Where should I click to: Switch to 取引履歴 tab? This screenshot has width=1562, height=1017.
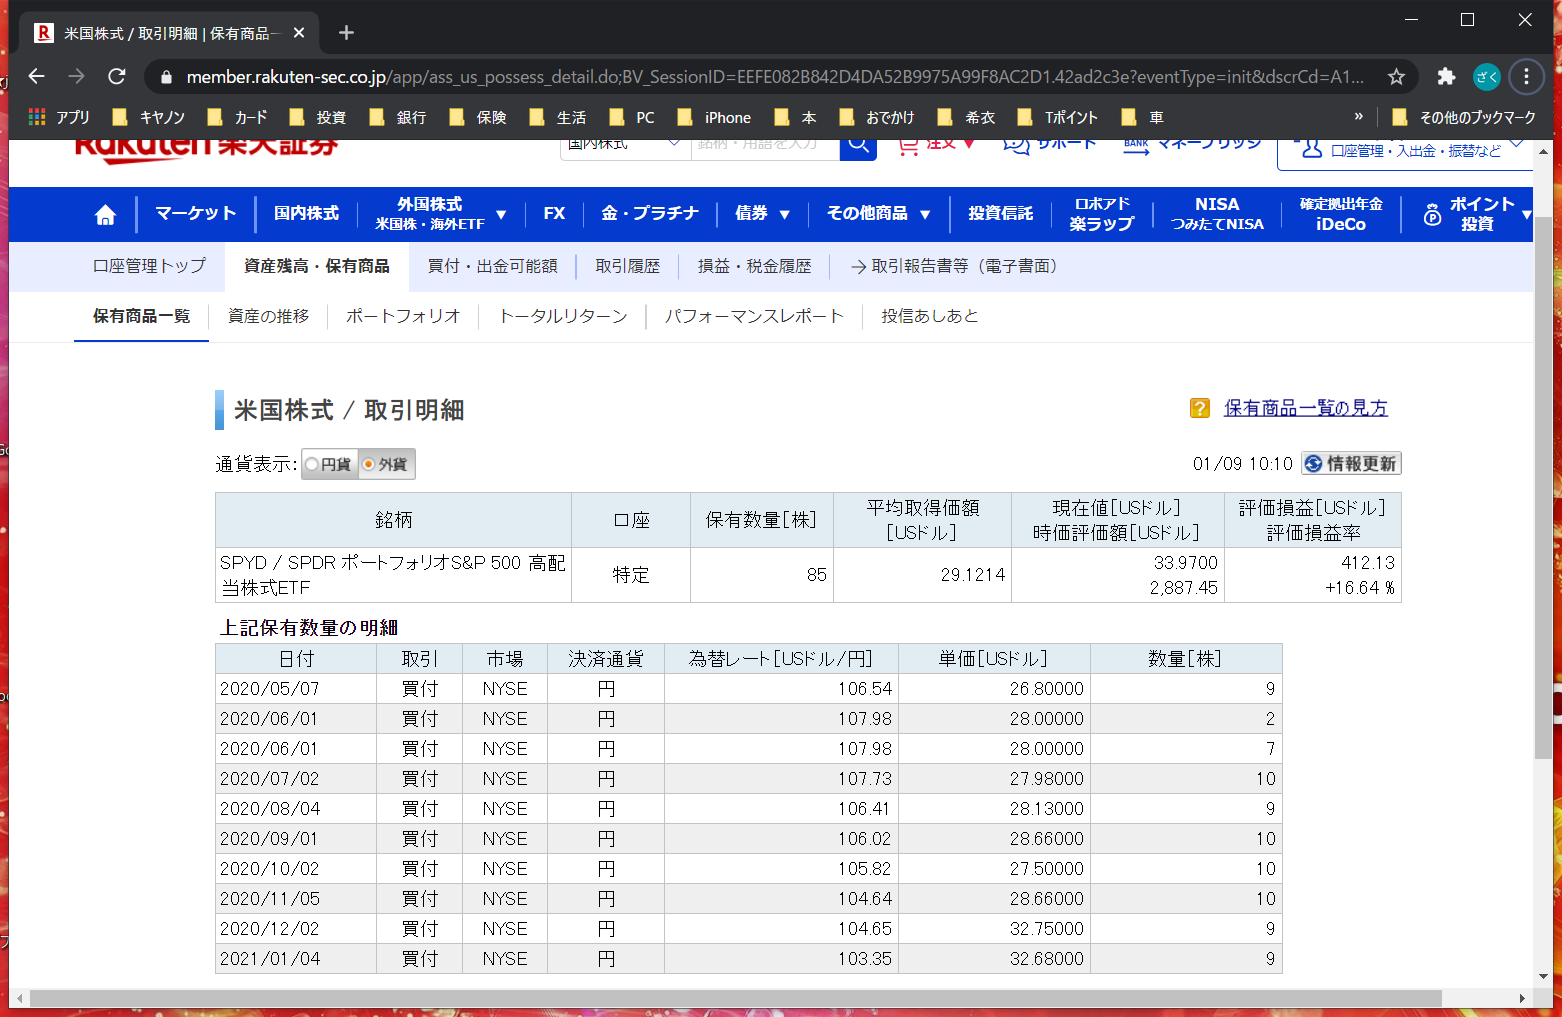click(628, 267)
